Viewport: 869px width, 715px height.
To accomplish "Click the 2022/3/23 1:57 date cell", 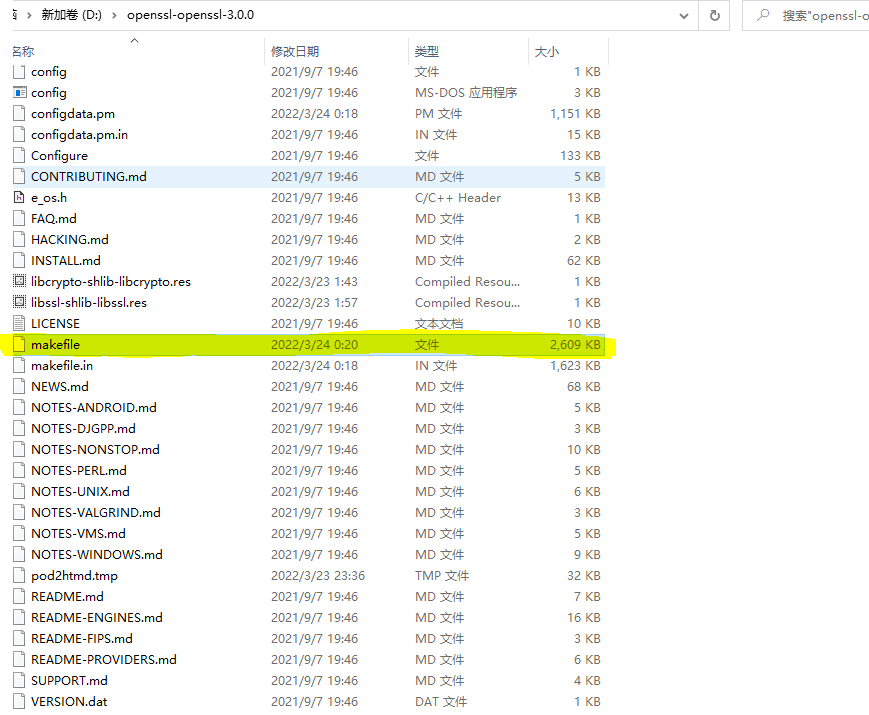I will point(314,303).
